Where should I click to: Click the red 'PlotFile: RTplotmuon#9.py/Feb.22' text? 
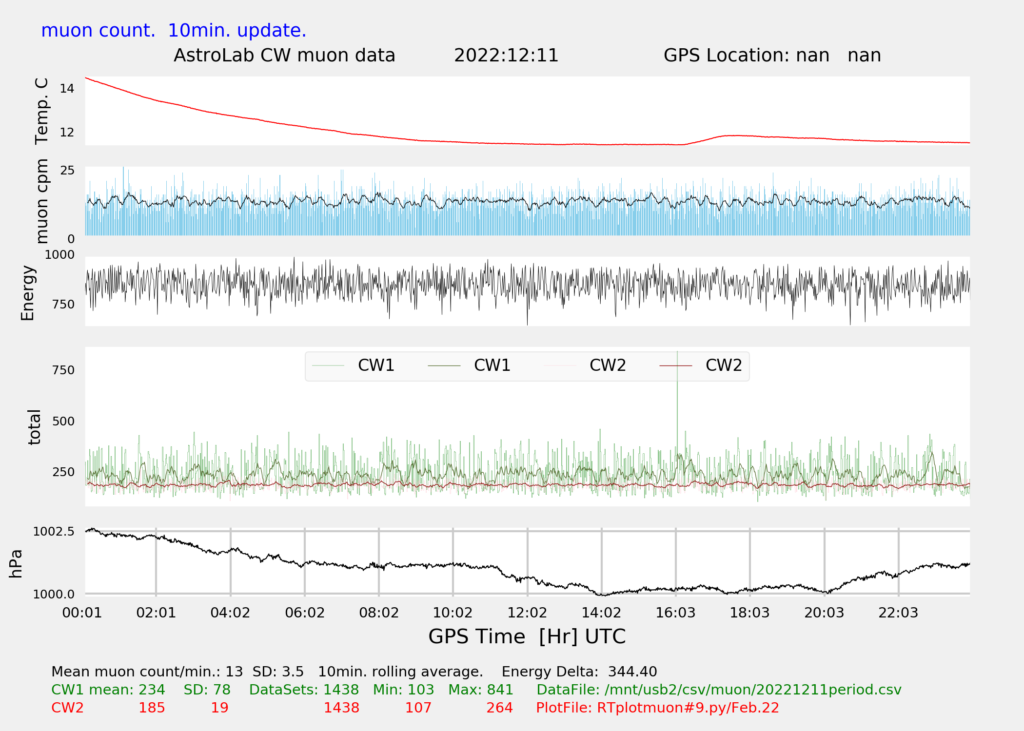(x=657, y=708)
